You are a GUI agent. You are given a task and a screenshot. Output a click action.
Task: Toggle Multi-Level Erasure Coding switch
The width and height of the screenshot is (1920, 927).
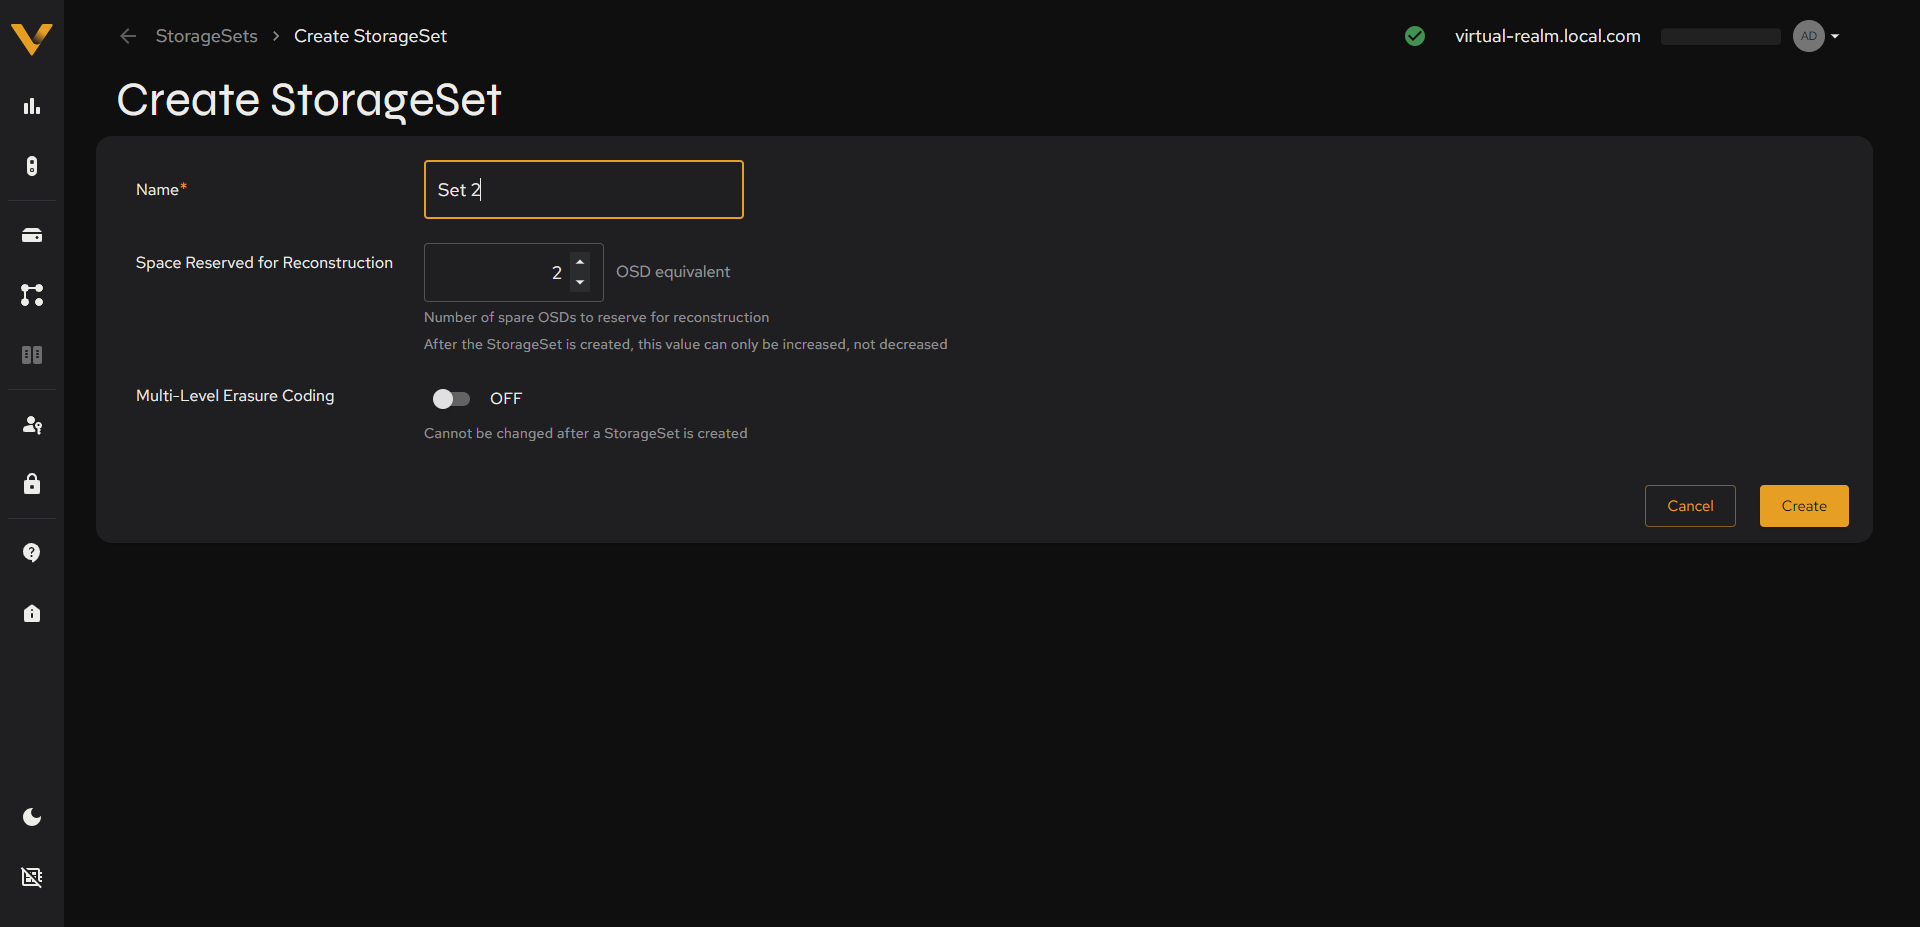pyautogui.click(x=451, y=399)
